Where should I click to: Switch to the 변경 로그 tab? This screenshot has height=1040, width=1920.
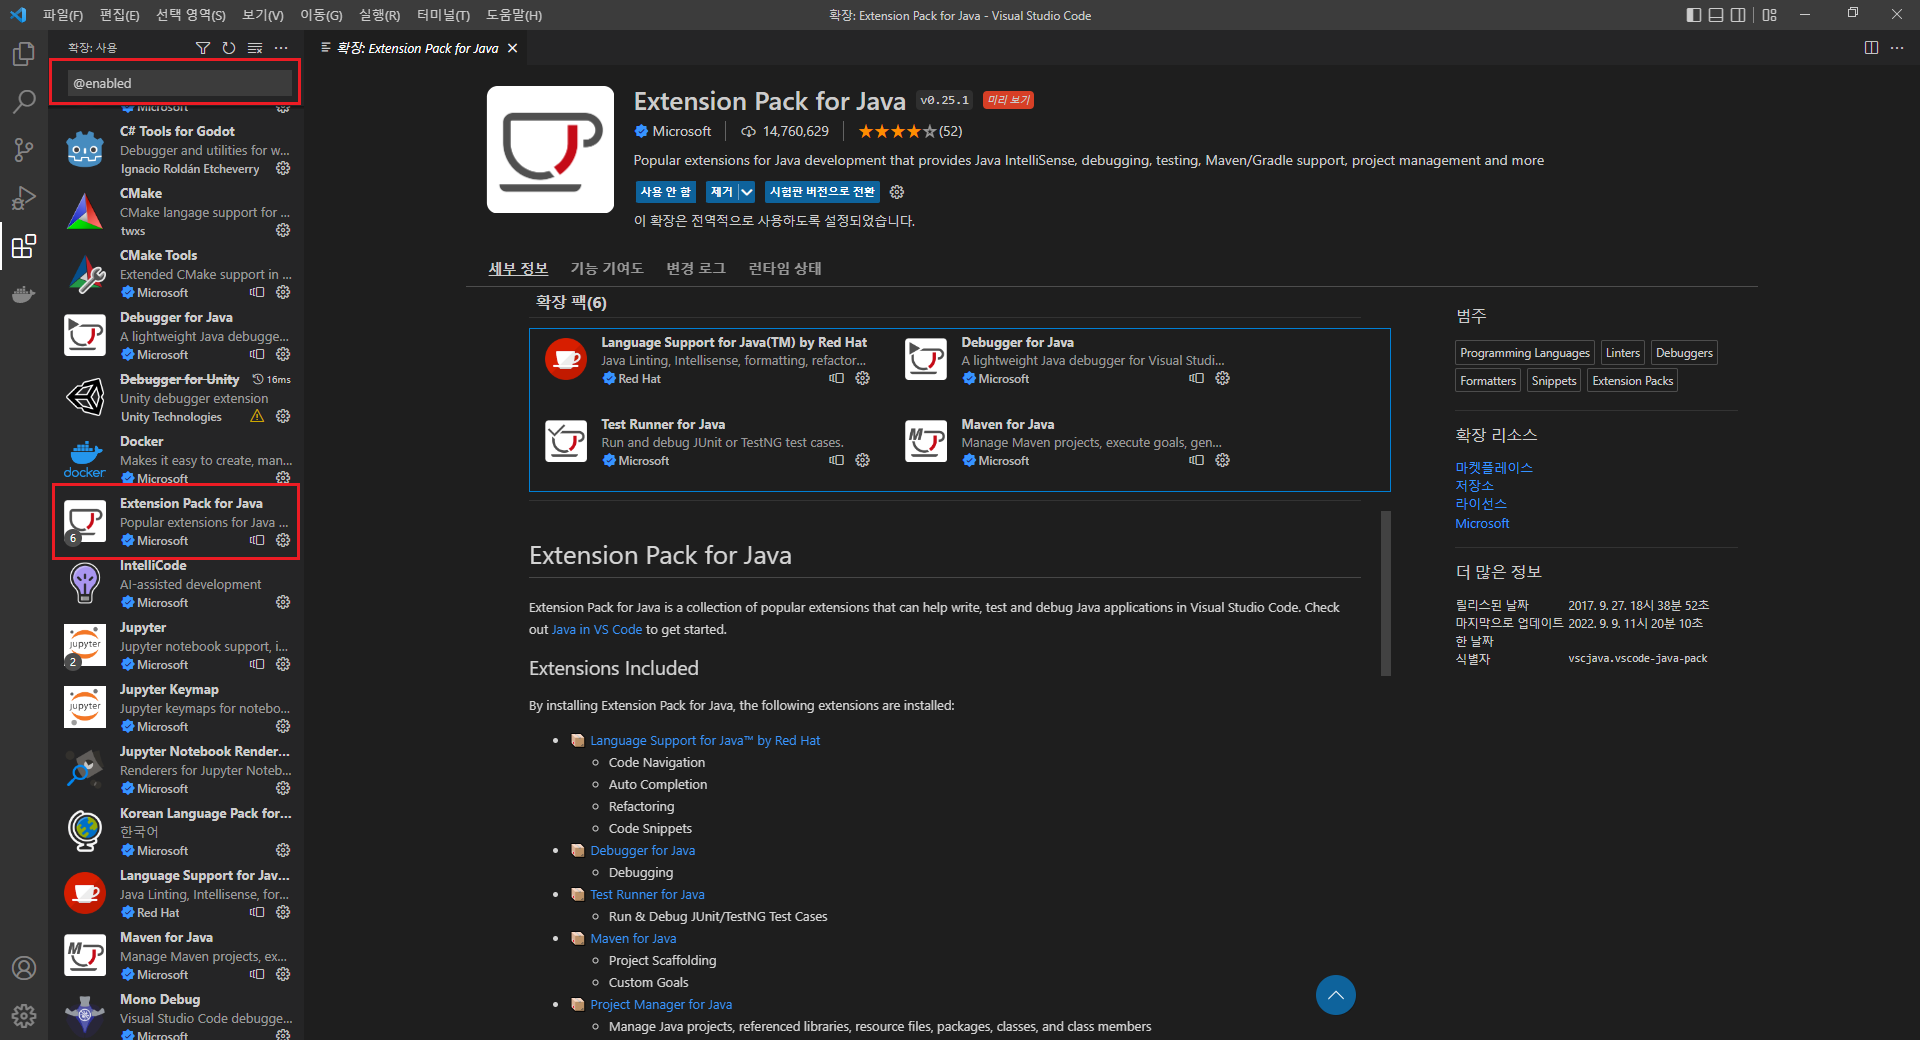[696, 268]
